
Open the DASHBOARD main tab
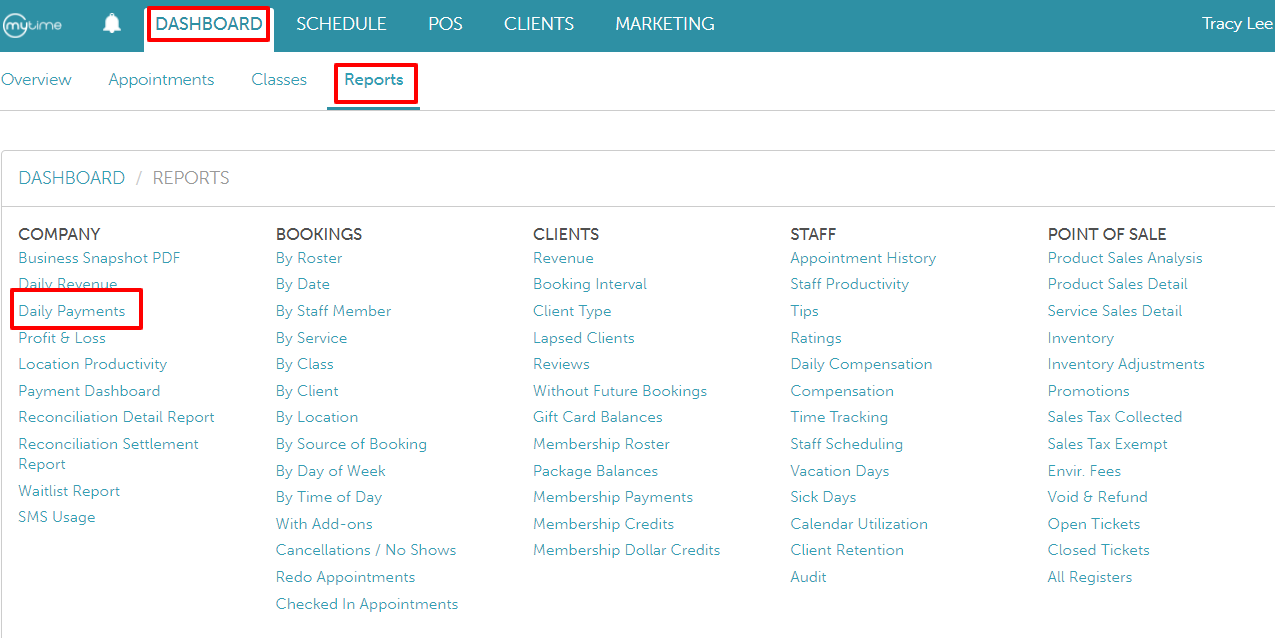(209, 24)
